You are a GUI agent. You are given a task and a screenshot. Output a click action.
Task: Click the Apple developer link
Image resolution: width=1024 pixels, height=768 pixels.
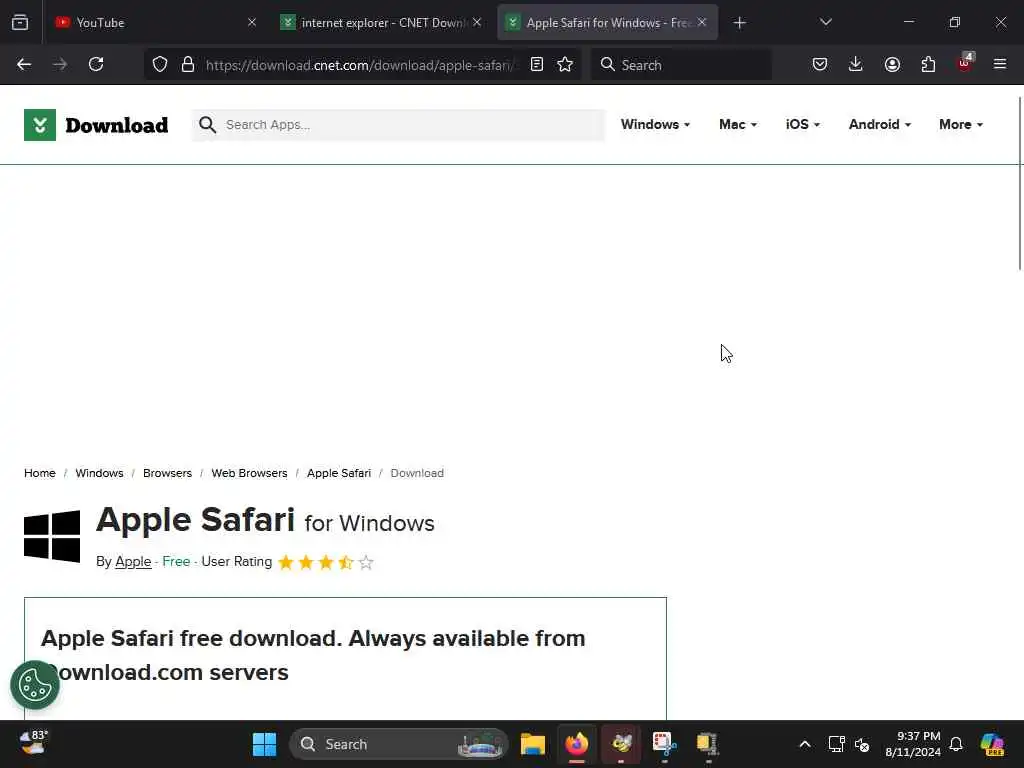pos(133,562)
